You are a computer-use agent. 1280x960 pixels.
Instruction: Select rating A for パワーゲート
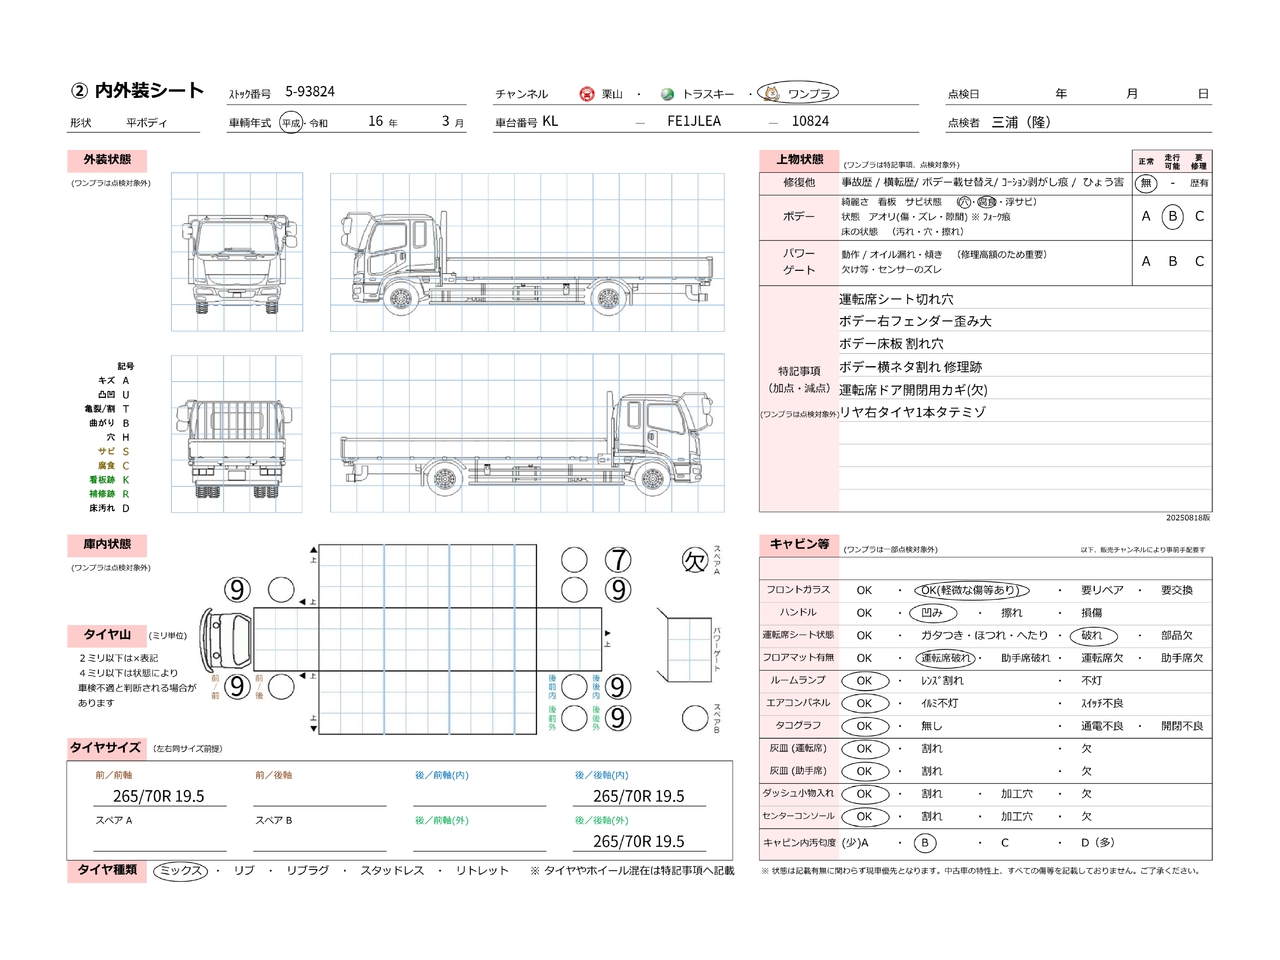[1146, 262]
